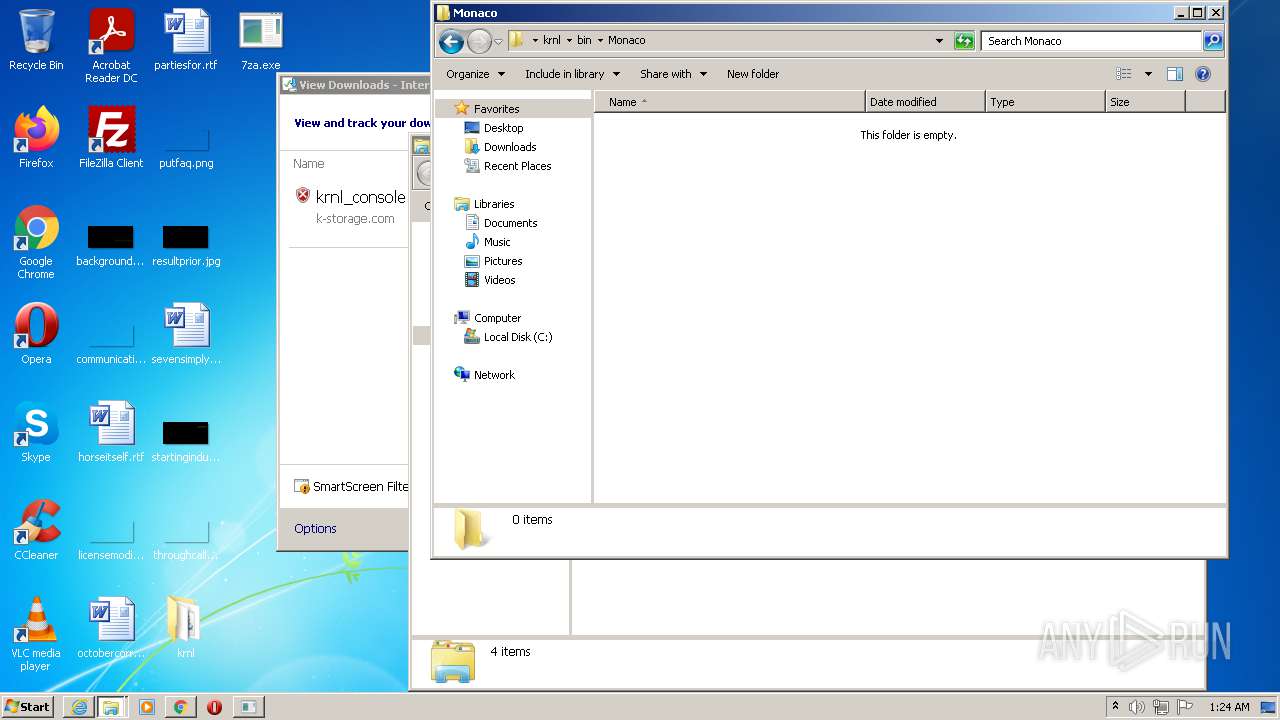
Task: Open Pictures library
Action: 503,260
